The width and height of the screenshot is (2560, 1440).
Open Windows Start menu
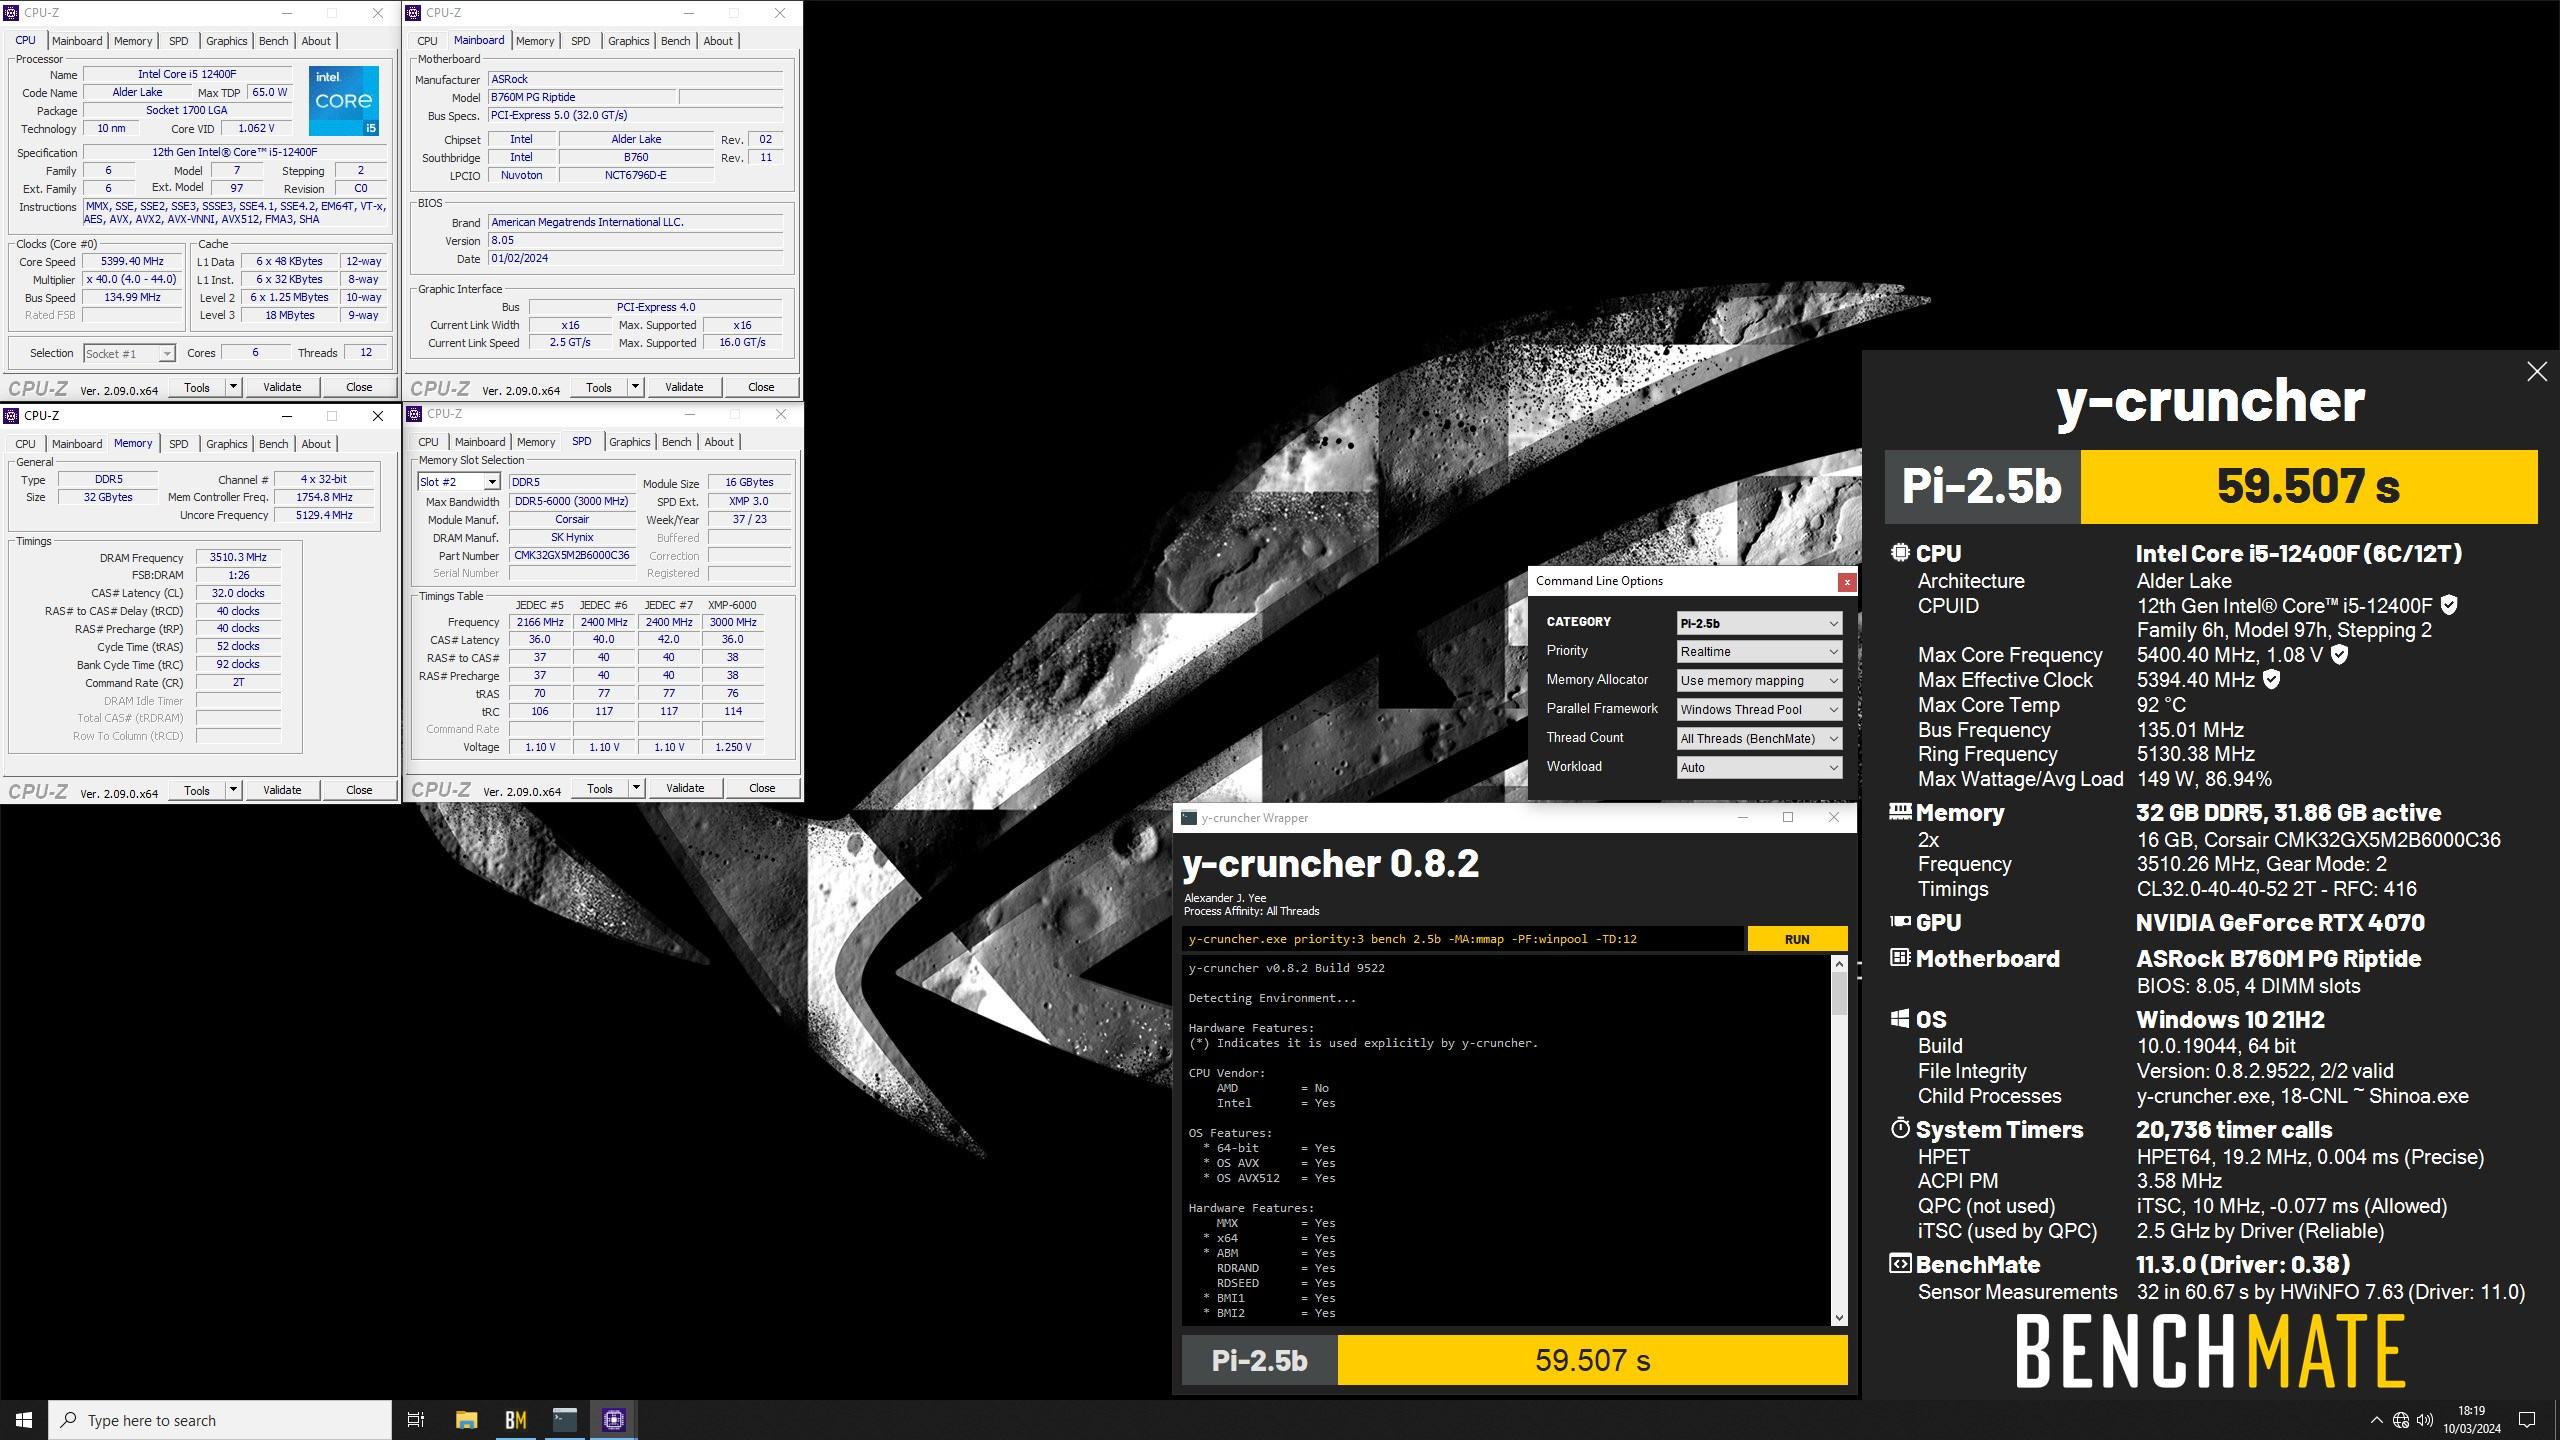point(24,1420)
